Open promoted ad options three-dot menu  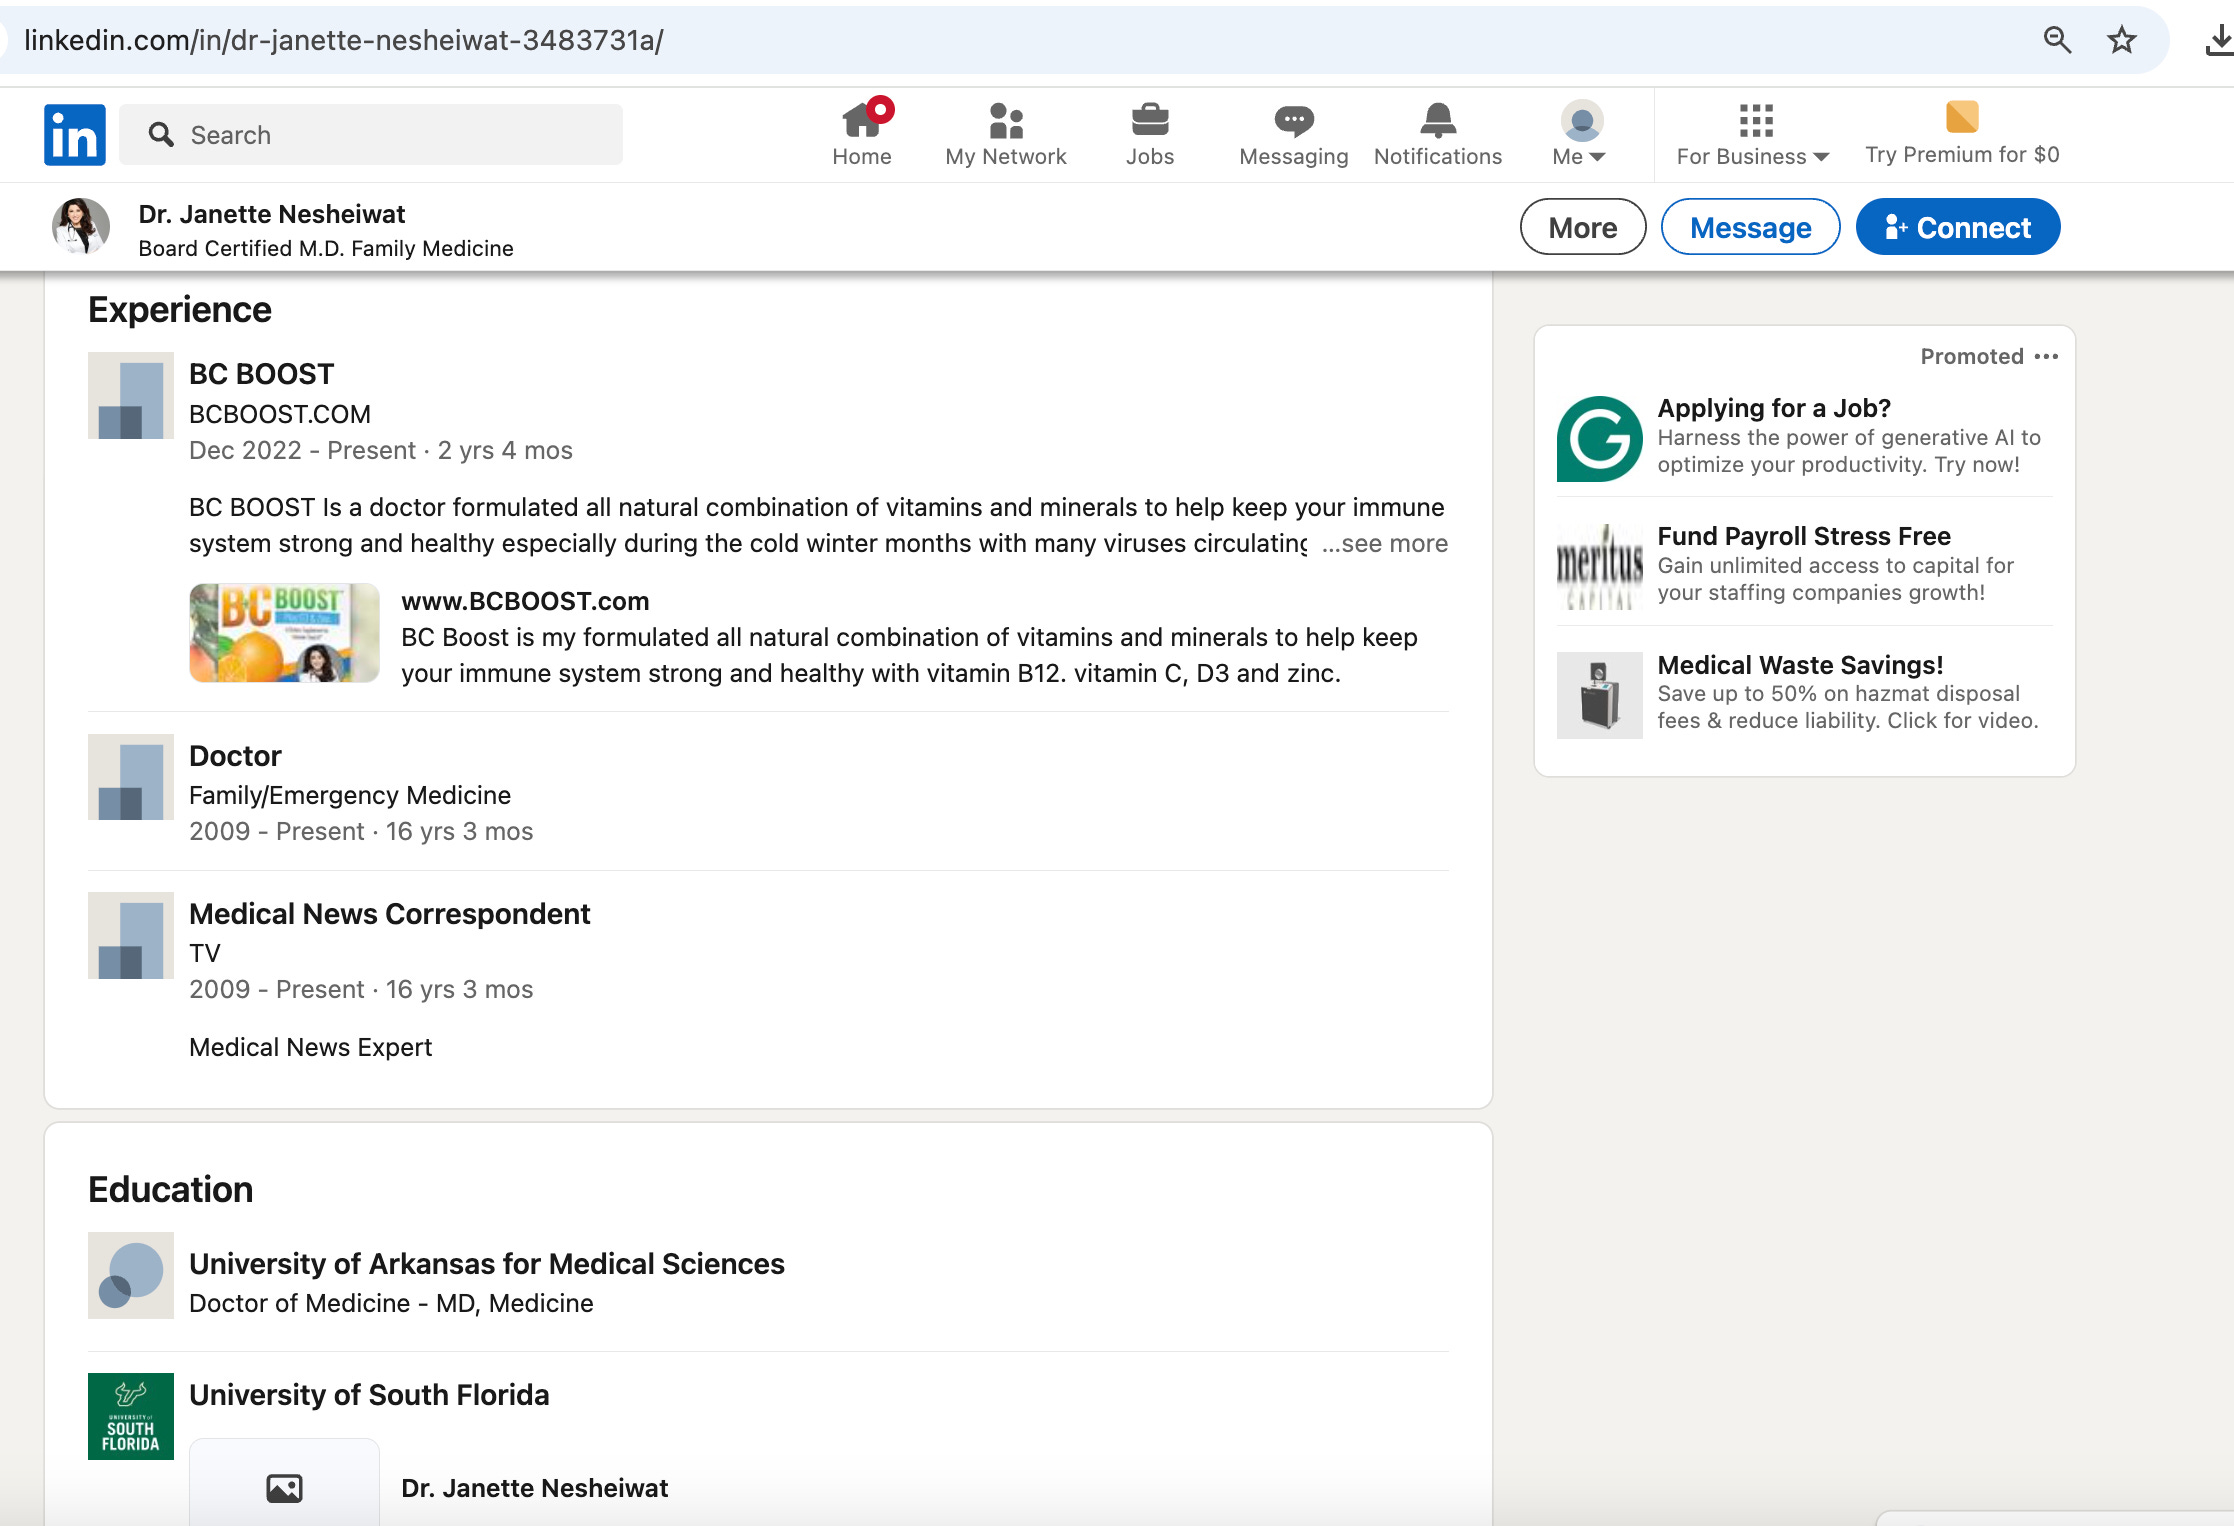tap(2046, 357)
